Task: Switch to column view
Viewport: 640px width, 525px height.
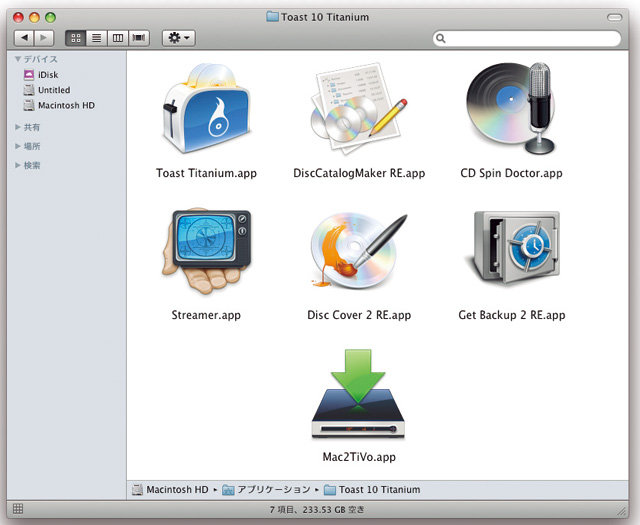Action: pyautogui.click(x=118, y=38)
